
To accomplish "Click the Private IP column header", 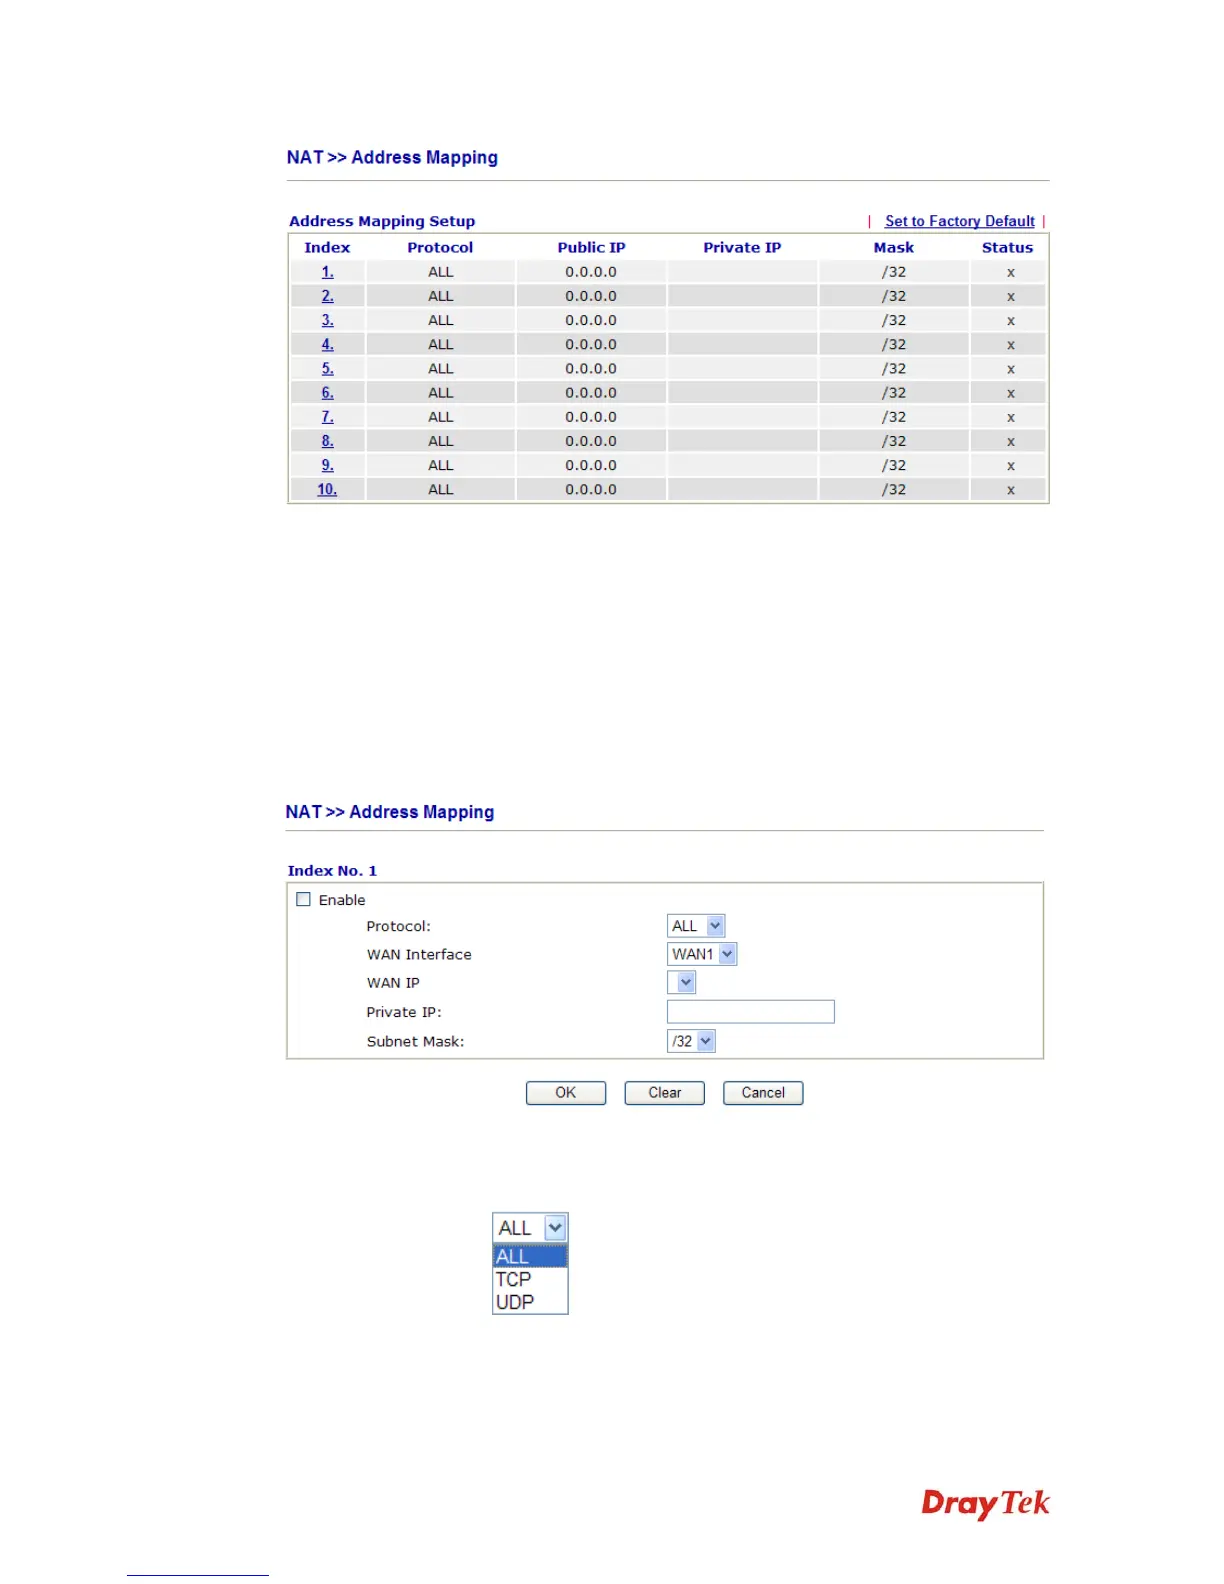I will click(742, 247).
